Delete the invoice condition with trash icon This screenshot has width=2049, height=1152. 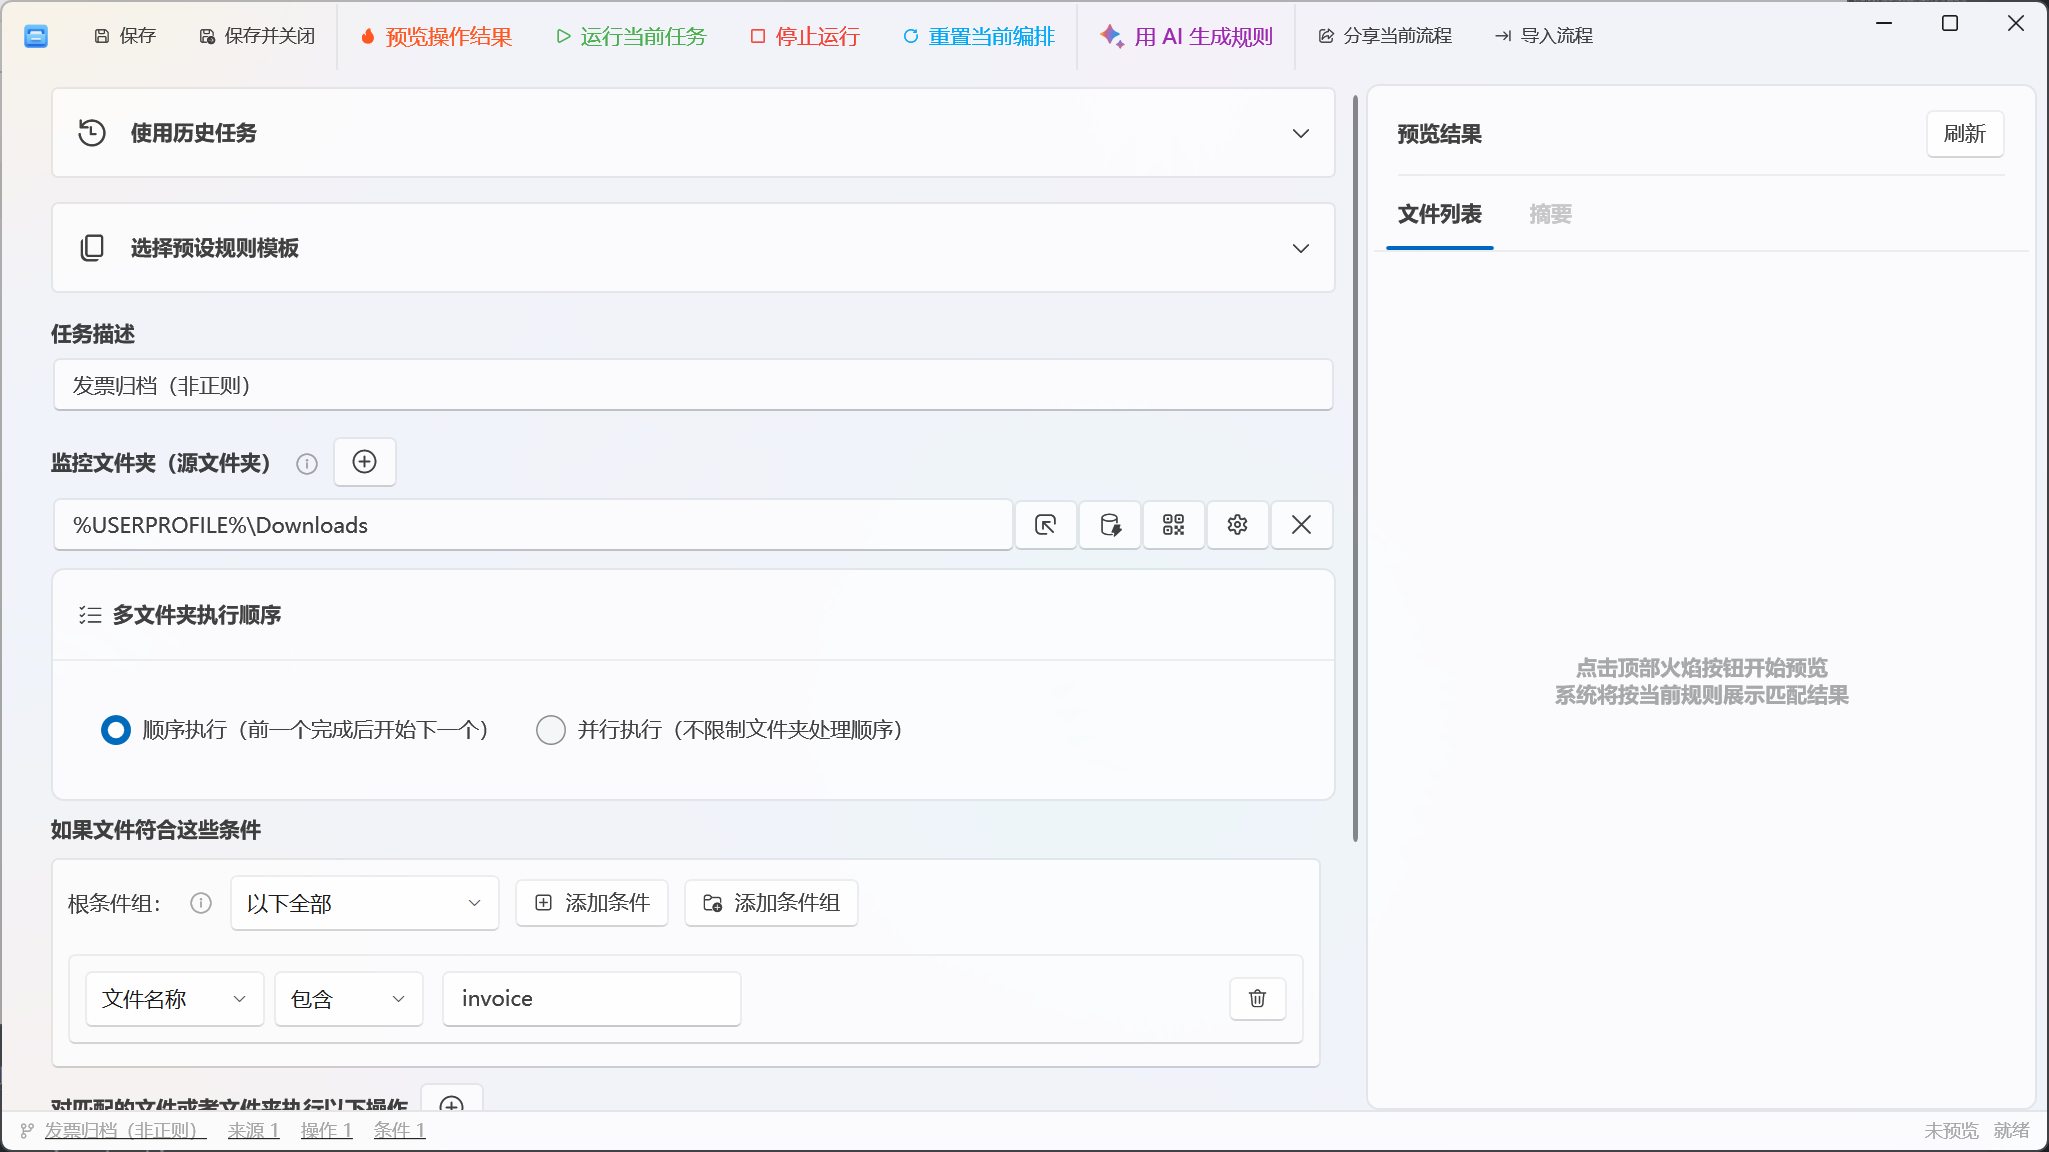[x=1258, y=998]
